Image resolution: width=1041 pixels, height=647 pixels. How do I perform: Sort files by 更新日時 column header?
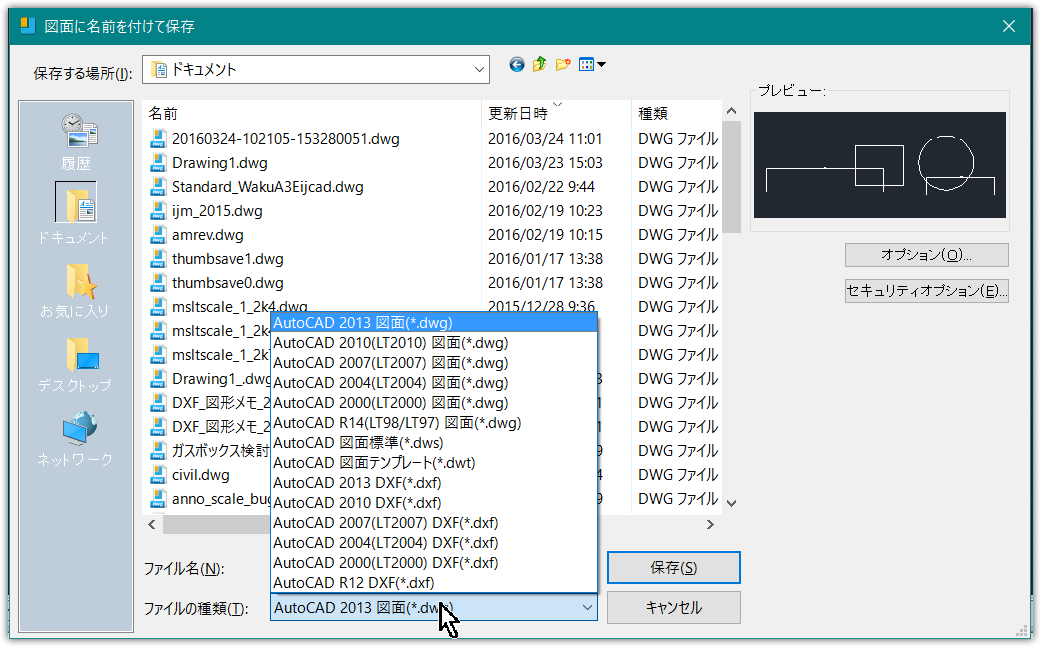[556, 113]
